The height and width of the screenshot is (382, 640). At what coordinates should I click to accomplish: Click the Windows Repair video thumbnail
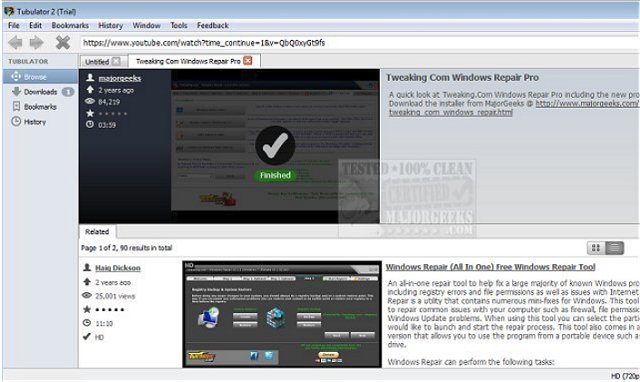click(x=282, y=314)
